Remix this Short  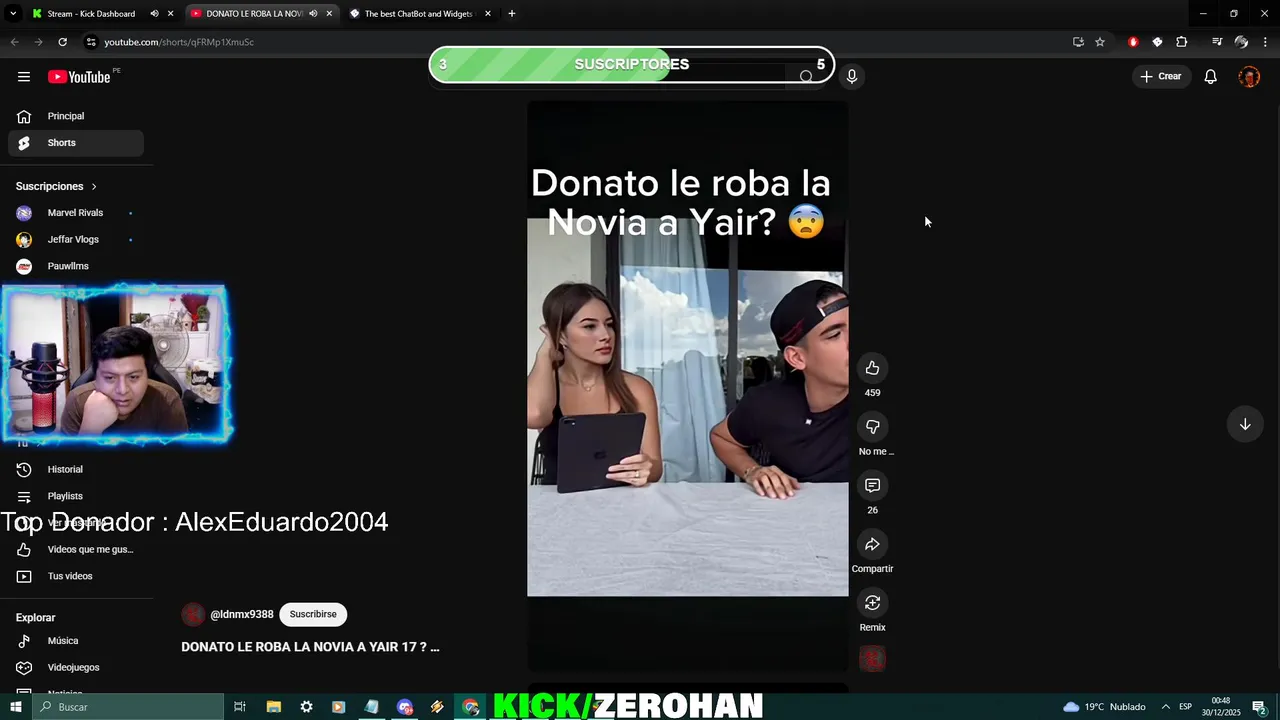(x=872, y=603)
